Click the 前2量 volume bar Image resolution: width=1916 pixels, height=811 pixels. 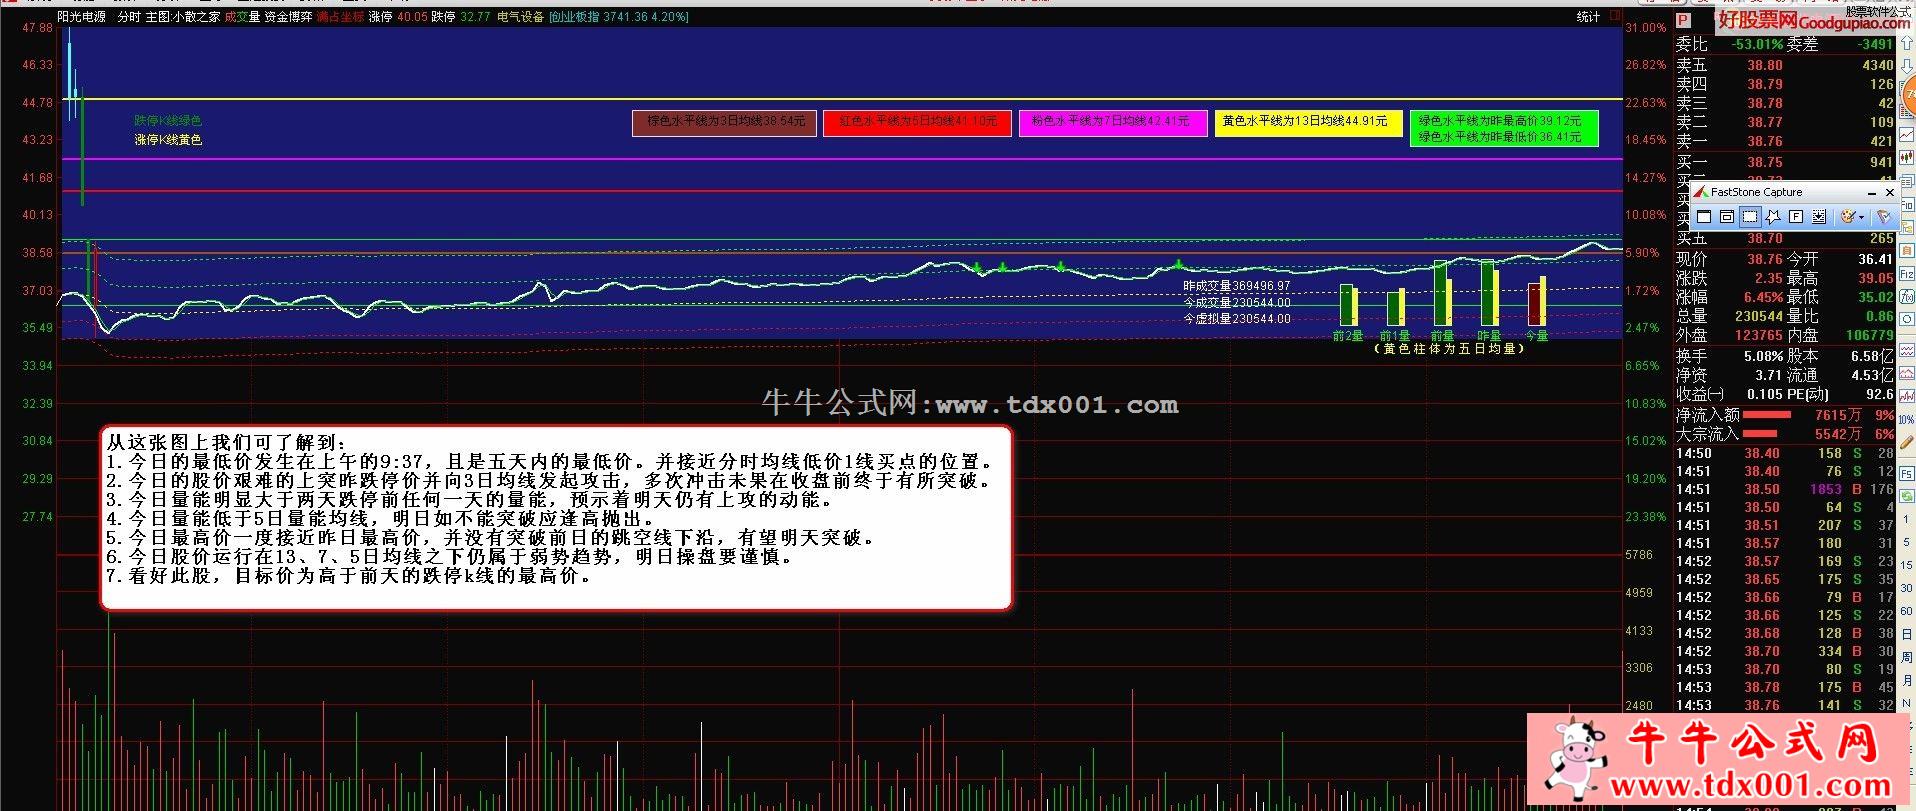point(1347,305)
